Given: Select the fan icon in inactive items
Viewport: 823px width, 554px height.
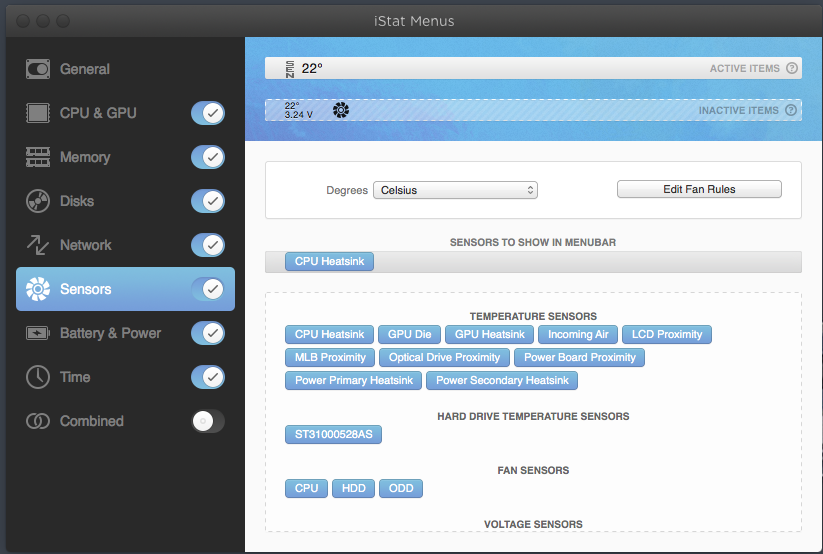Looking at the screenshot, I should pyautogui.click(x=341, y=110).
